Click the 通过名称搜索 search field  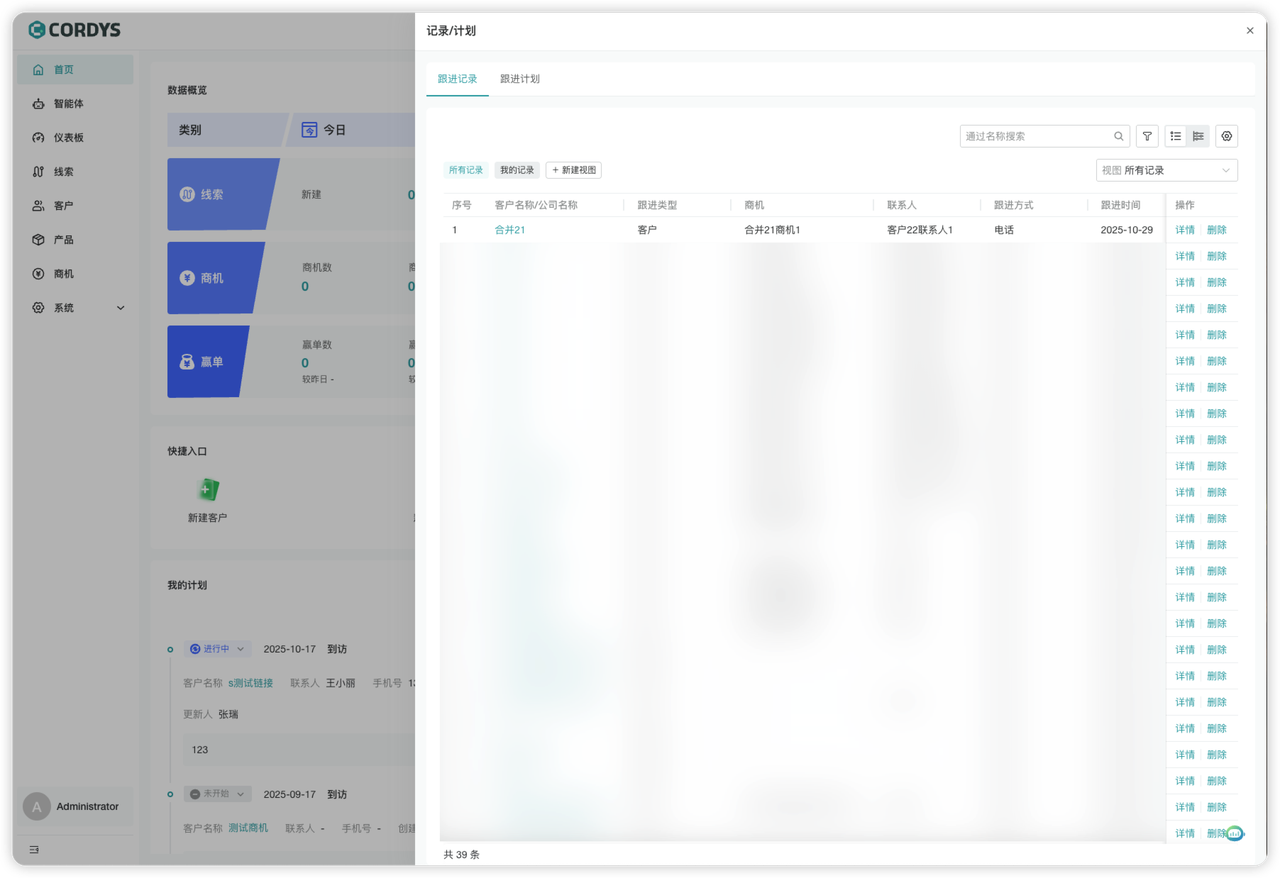coord(1036,136)
